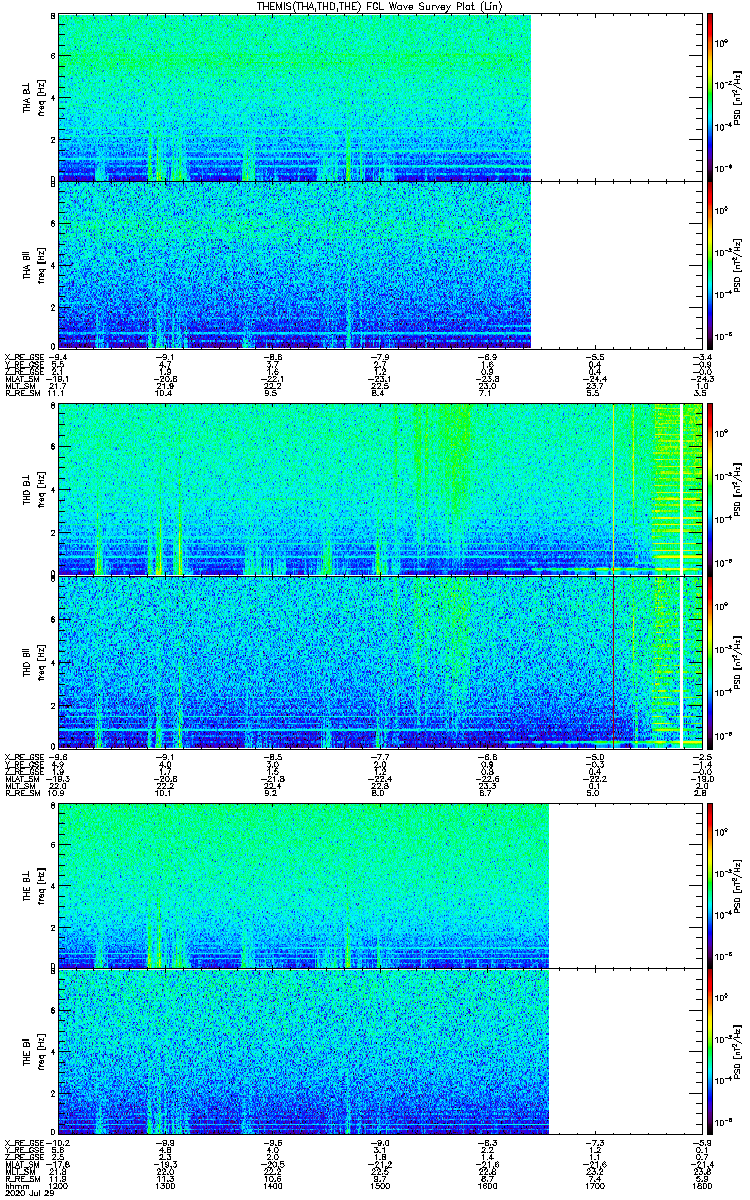This screenshot has height=1200, width=750.
Task: Click the '1700' time axis label
Action: pyautogui.click(x=597, y=1186)
